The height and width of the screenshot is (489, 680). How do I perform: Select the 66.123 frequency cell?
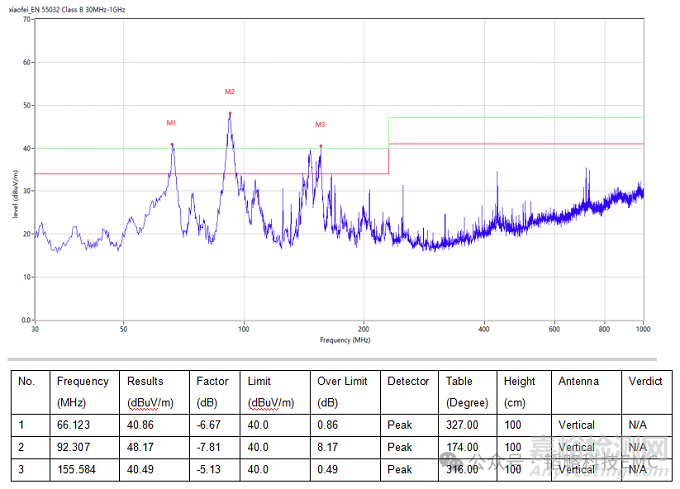75,425
